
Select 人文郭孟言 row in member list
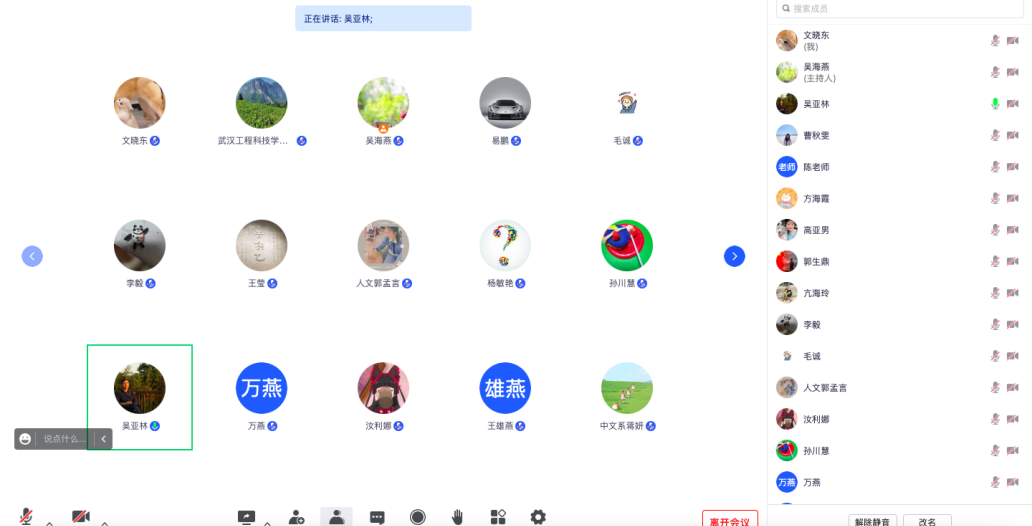click(899, 388)
